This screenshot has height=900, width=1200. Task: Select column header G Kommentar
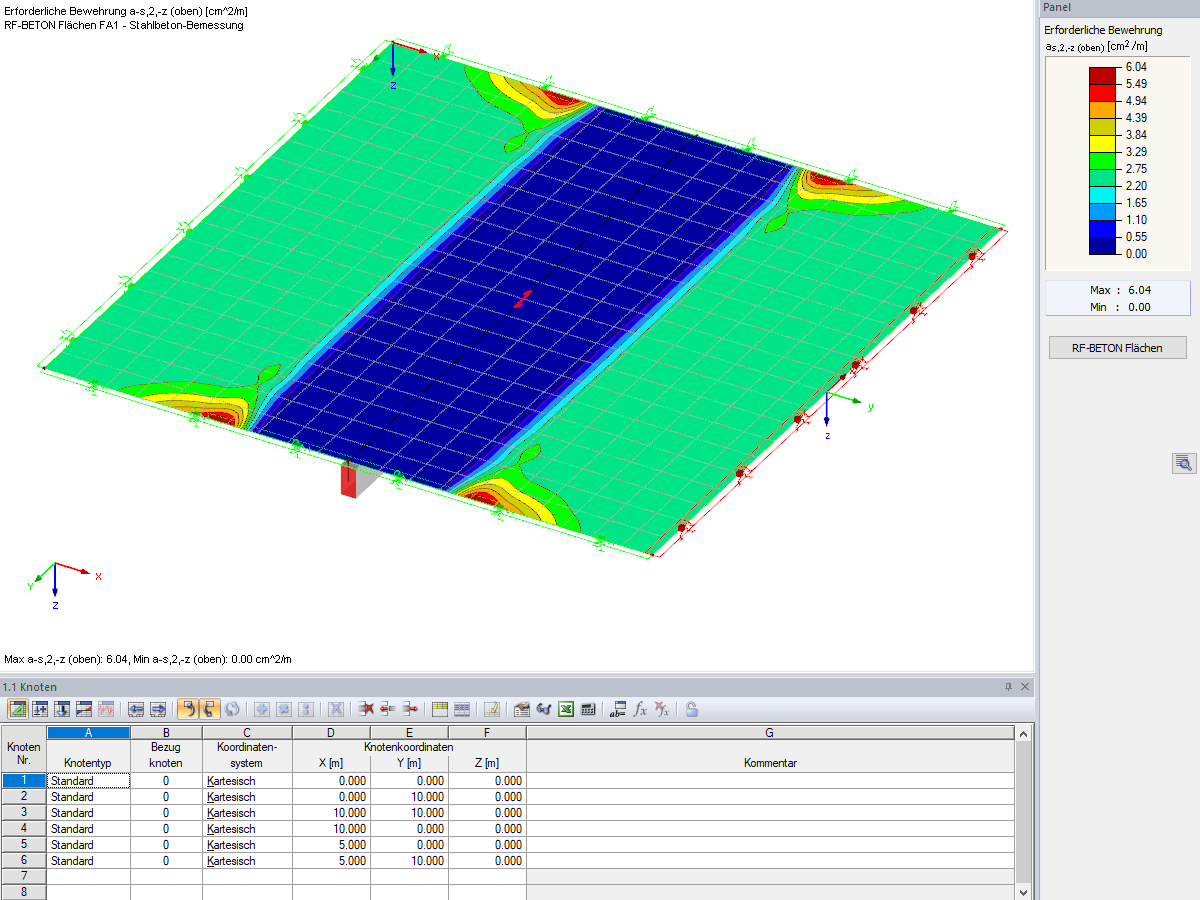coord(770,733)
